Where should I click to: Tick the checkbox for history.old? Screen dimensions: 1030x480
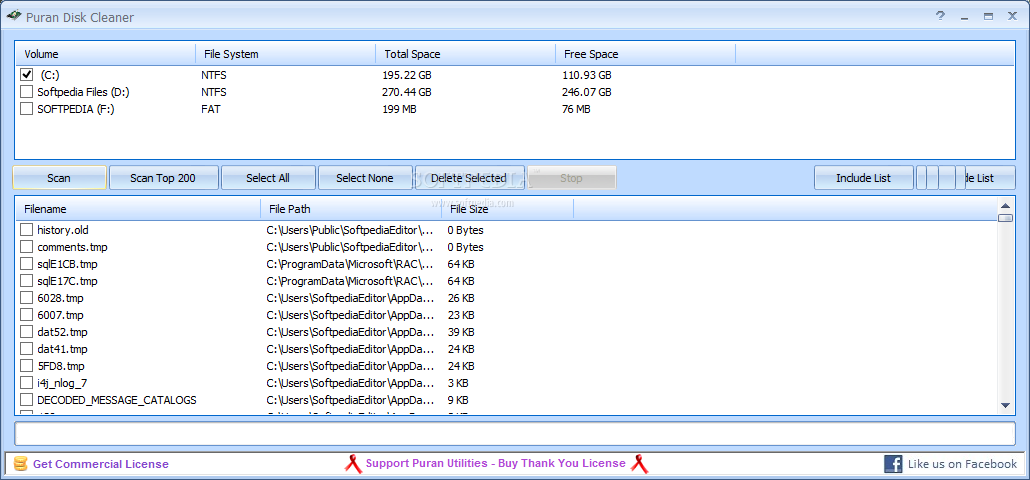(x=26, y=230)
